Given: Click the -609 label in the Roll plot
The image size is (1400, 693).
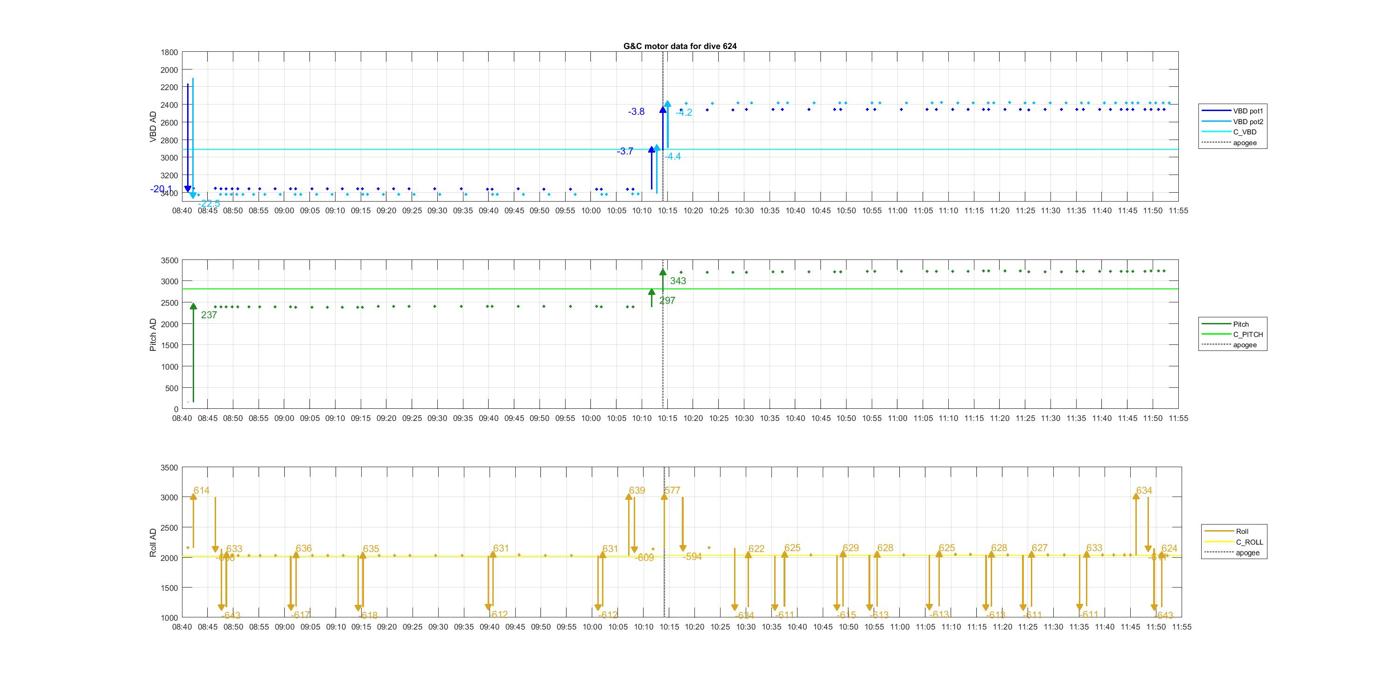Looking at the screenshot, I should point(645,558).
